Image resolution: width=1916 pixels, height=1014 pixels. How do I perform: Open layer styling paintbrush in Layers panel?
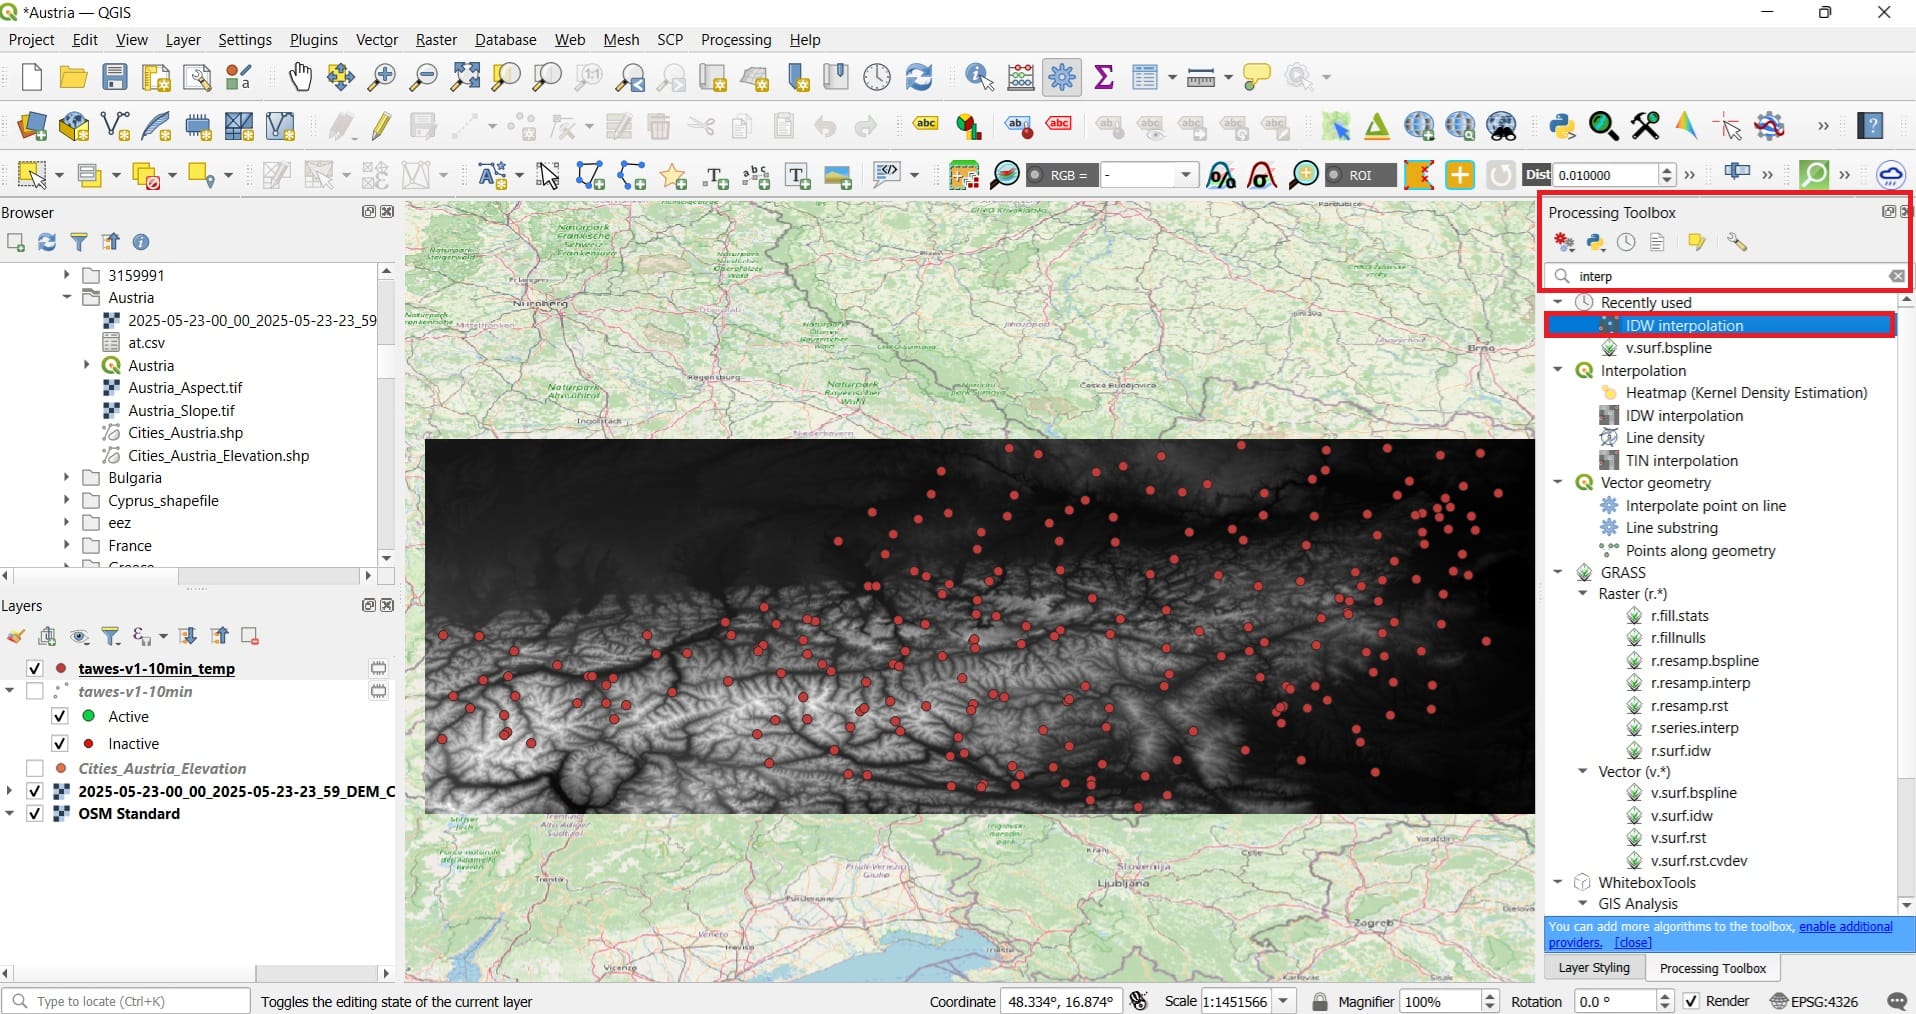[x=15, y=636]
